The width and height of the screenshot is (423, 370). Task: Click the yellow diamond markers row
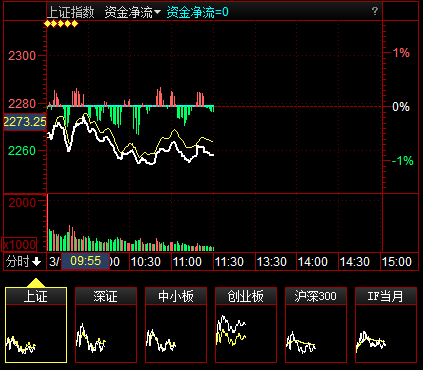click(x=61, y=24)
